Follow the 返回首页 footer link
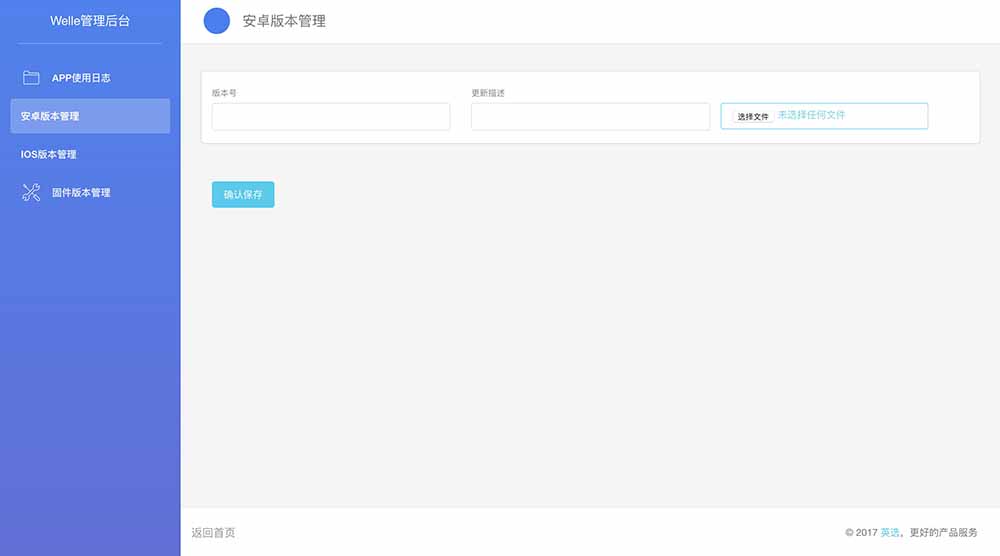The image size is (1000, 556). [x=213, y=533]
